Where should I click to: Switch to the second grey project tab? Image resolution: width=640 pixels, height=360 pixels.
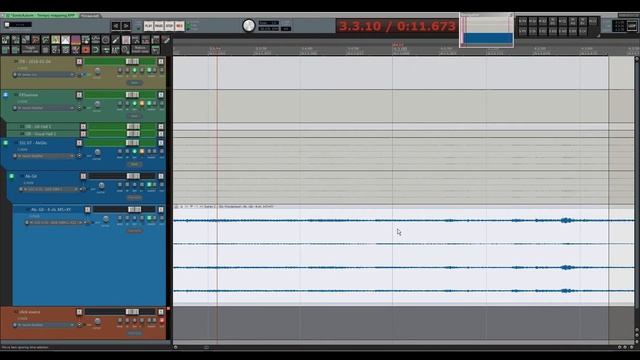(90, 16)
